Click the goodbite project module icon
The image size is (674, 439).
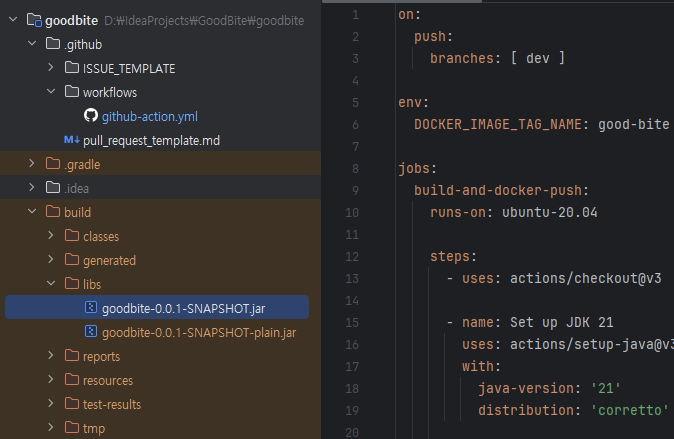(x=34, y=20)
